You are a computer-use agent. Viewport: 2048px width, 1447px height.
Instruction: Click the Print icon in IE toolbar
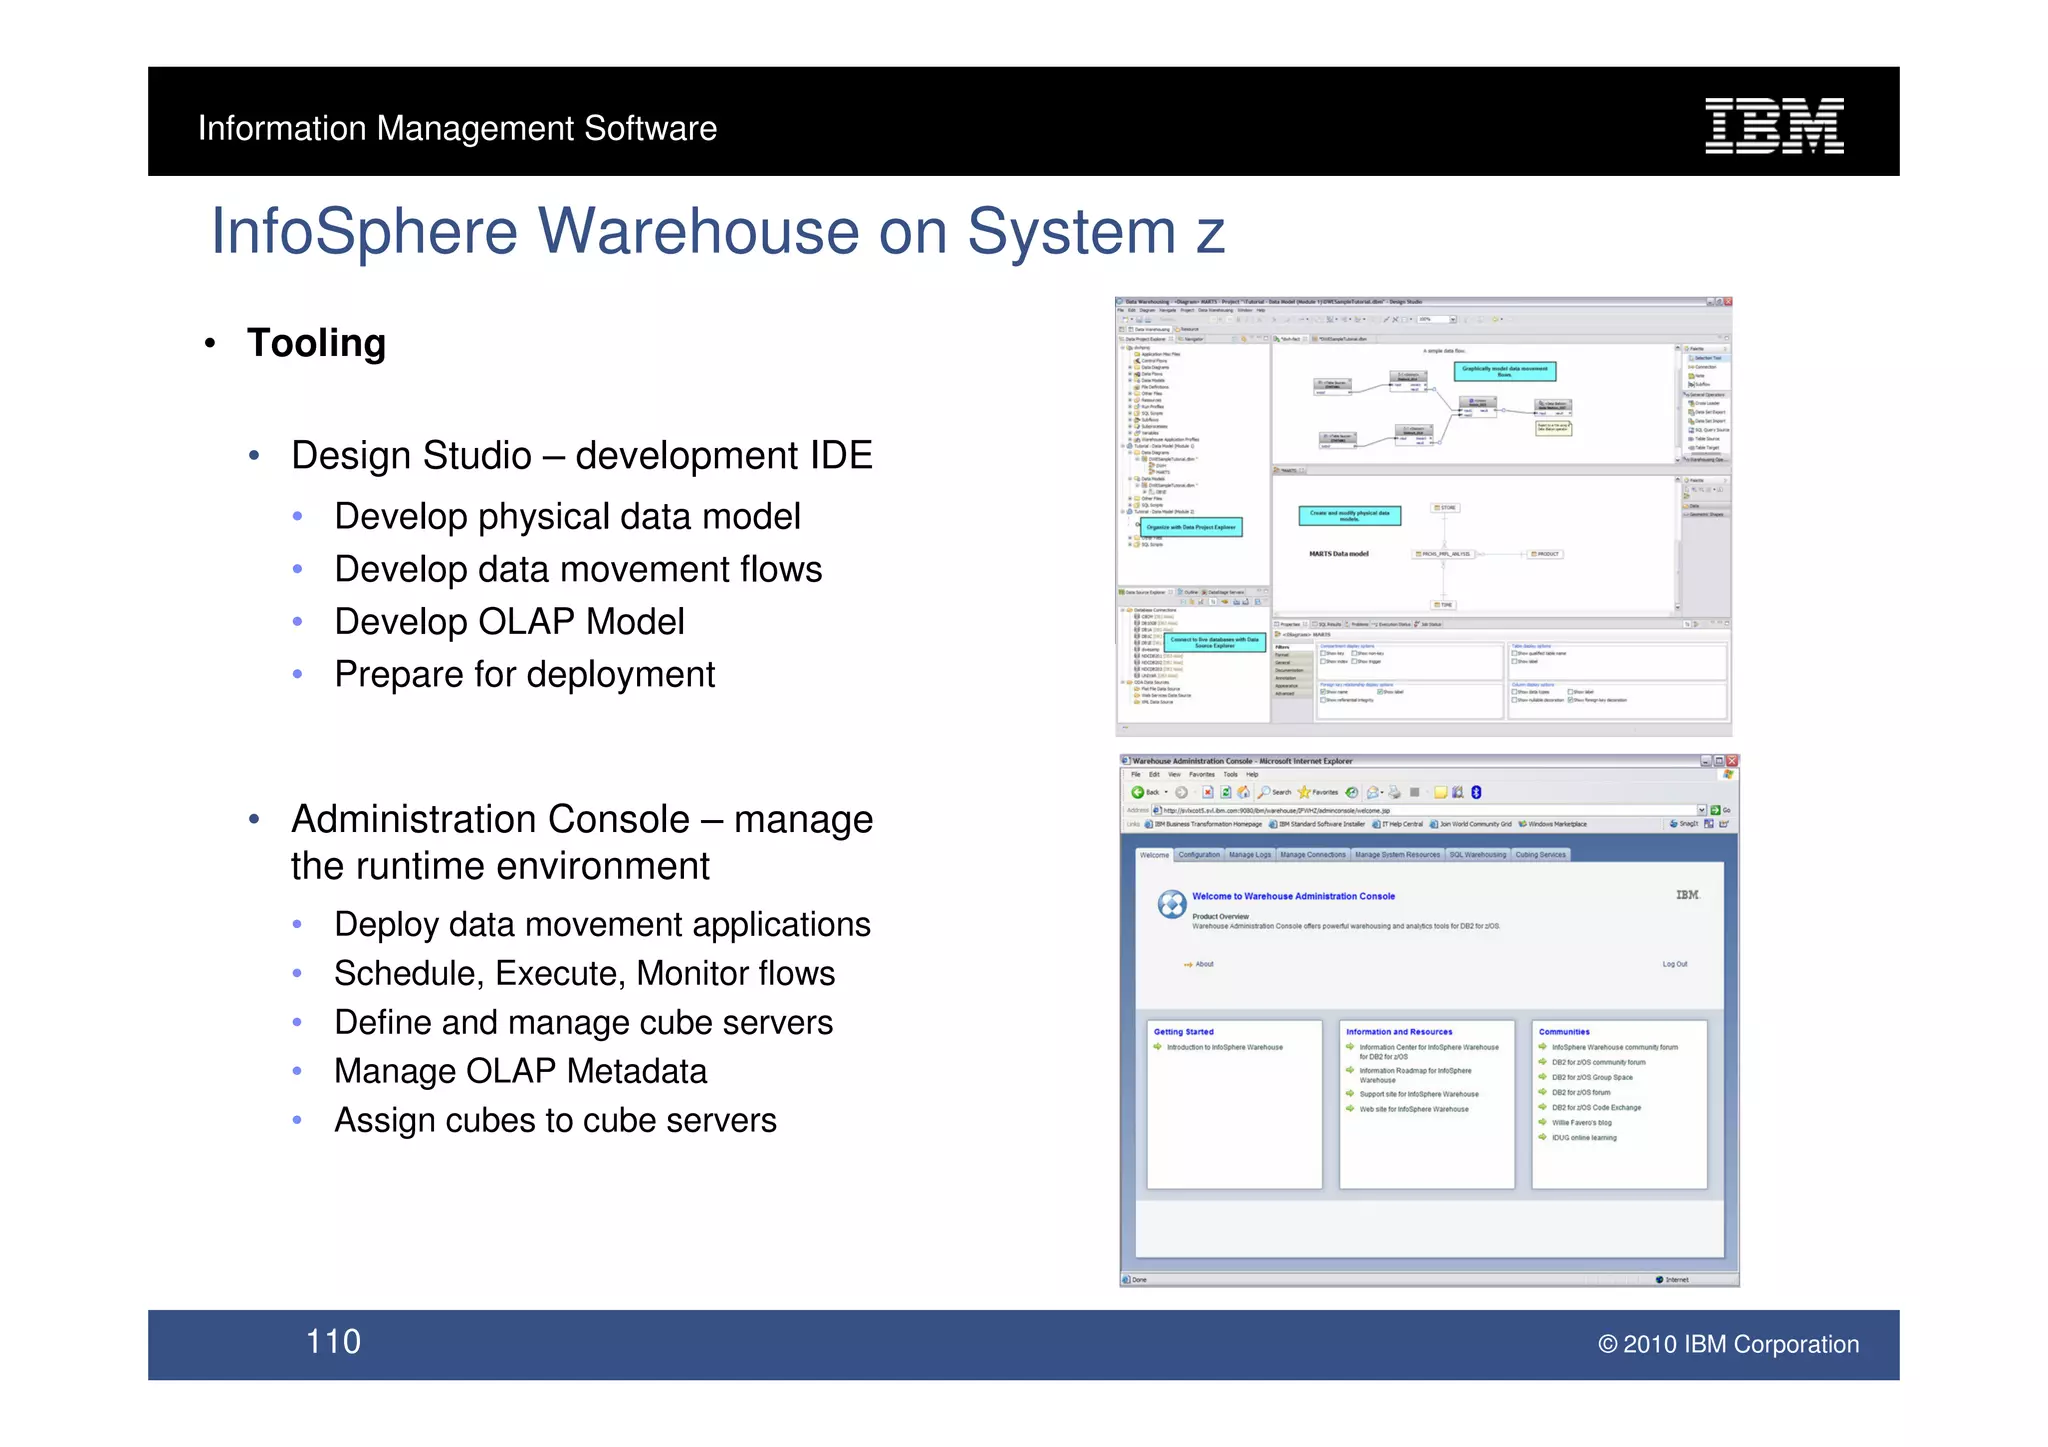point(1395,792)
